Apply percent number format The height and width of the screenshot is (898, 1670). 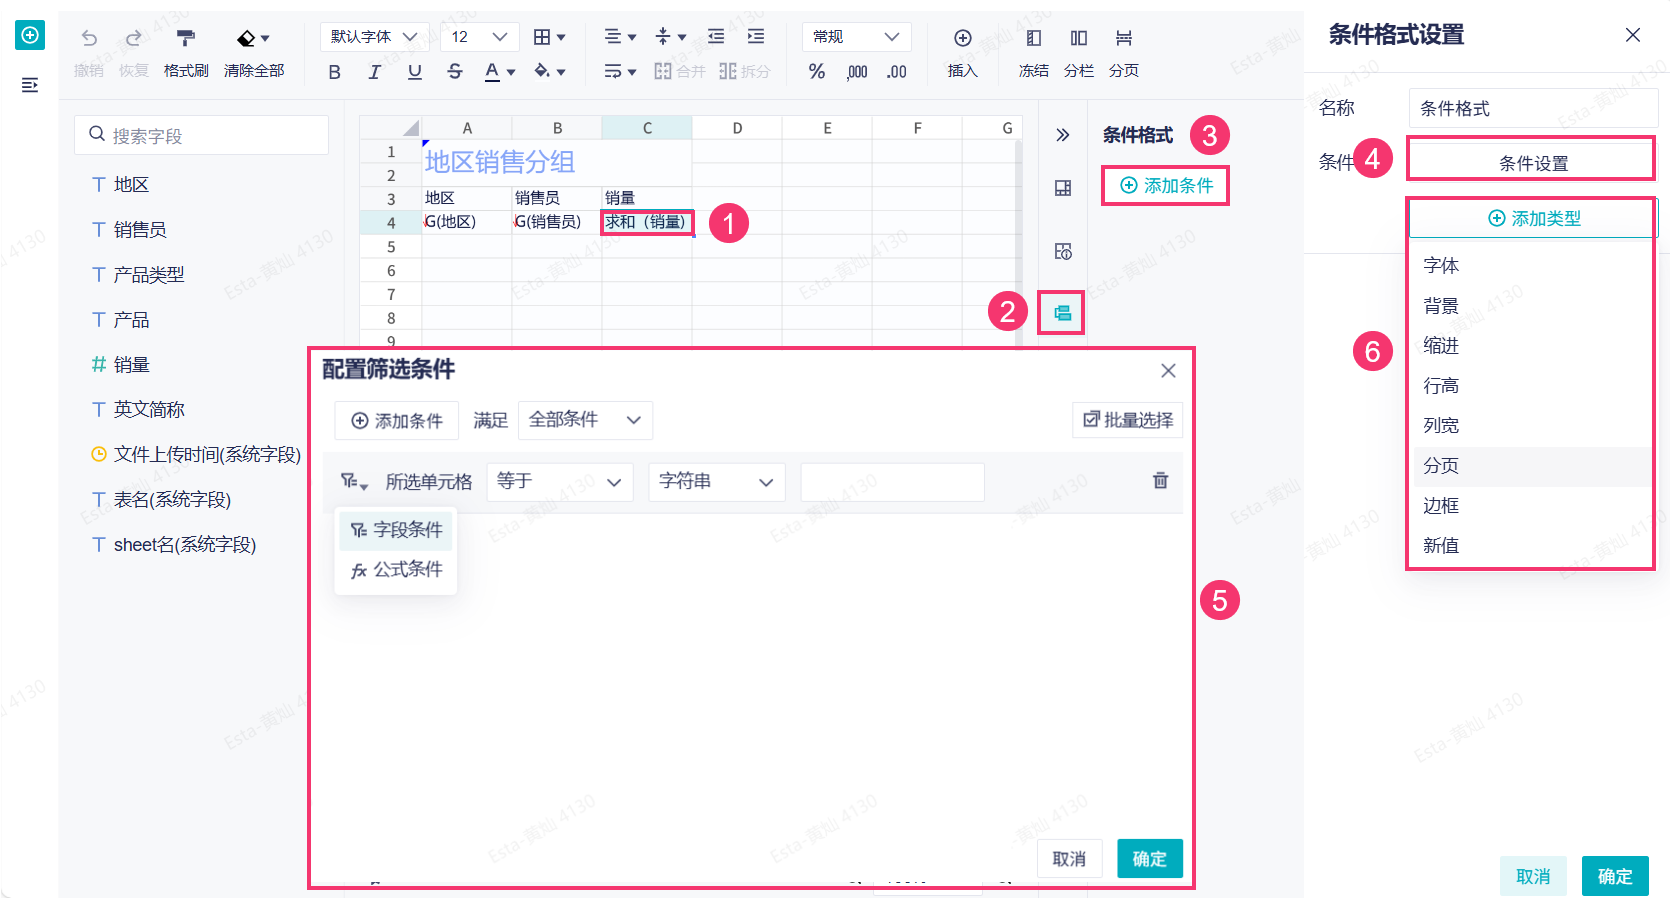point(817,72)
